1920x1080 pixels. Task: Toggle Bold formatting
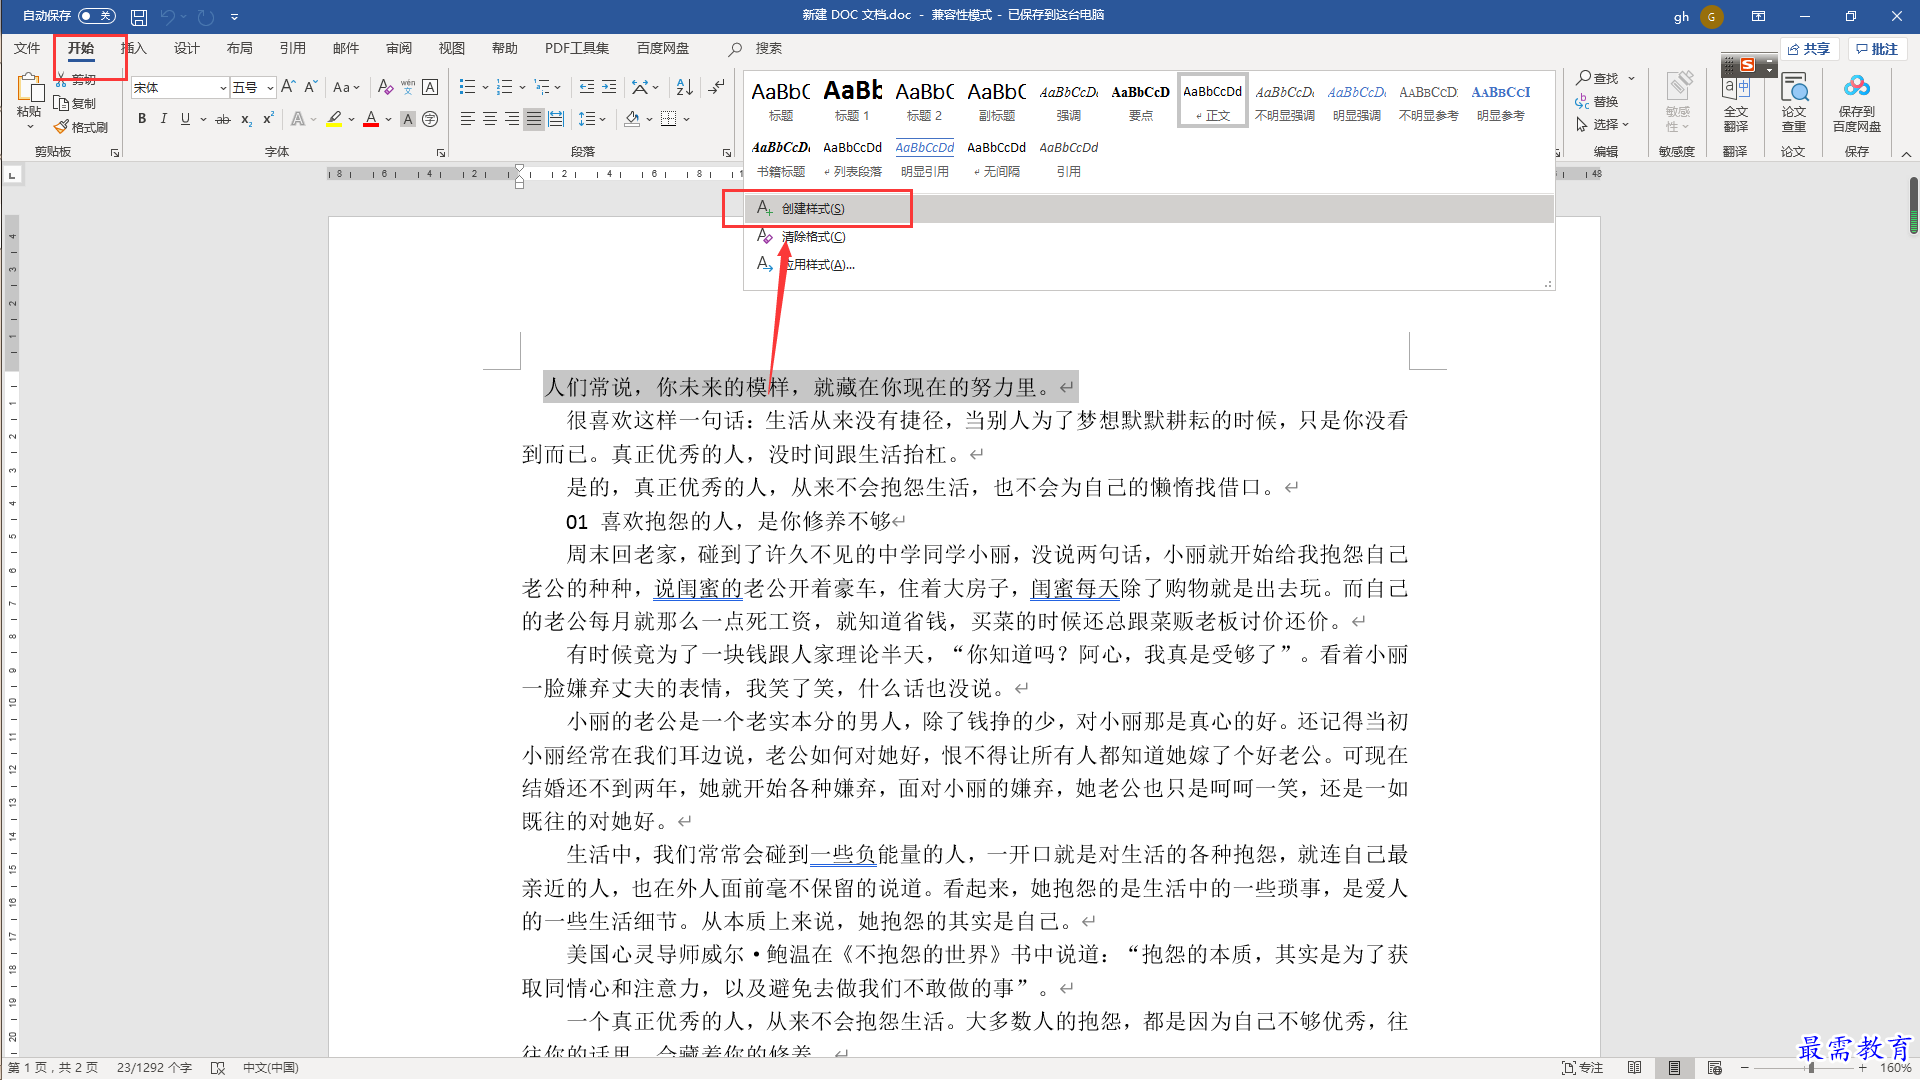142,119
